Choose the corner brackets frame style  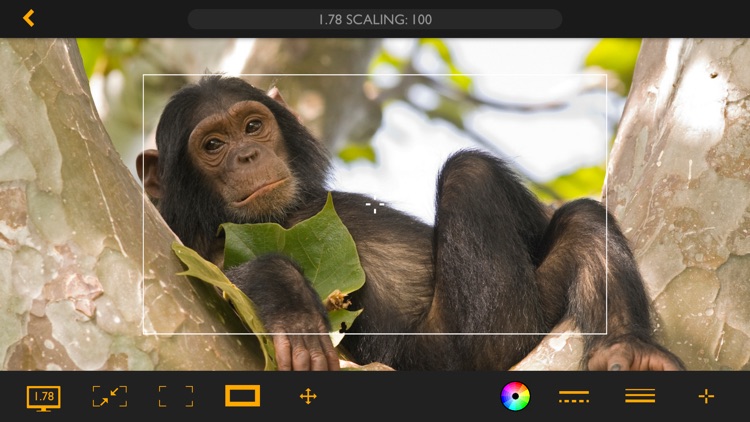176,397
